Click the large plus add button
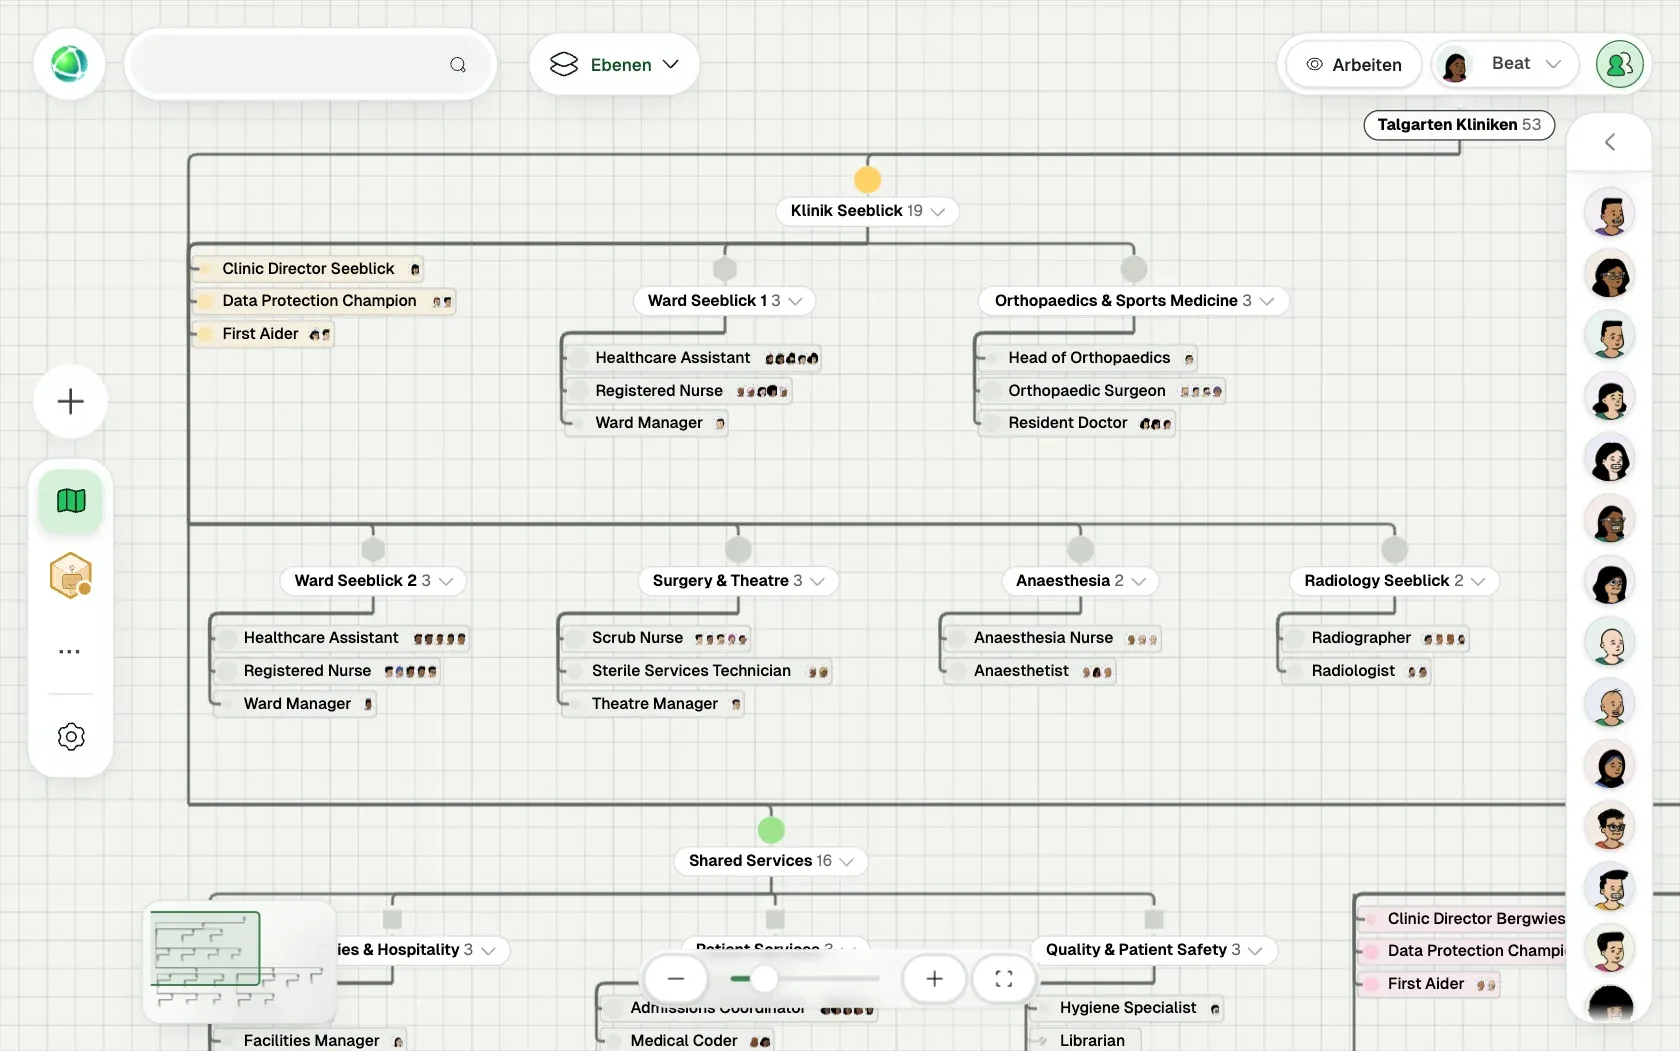Image resolution: width=1680 pixels, height=1051 pixels. pos(71,402)
